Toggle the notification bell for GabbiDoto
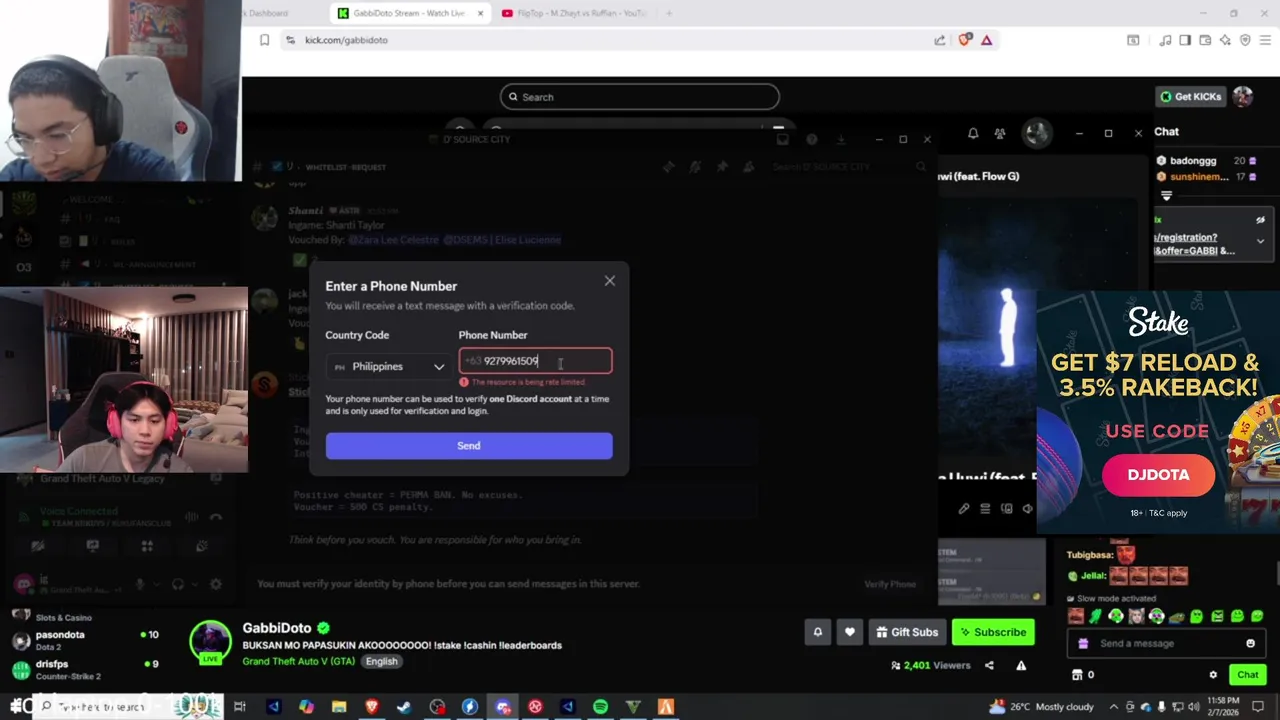Image resolution: width=1280 pixels, height=720 pixels. [817, 632]
